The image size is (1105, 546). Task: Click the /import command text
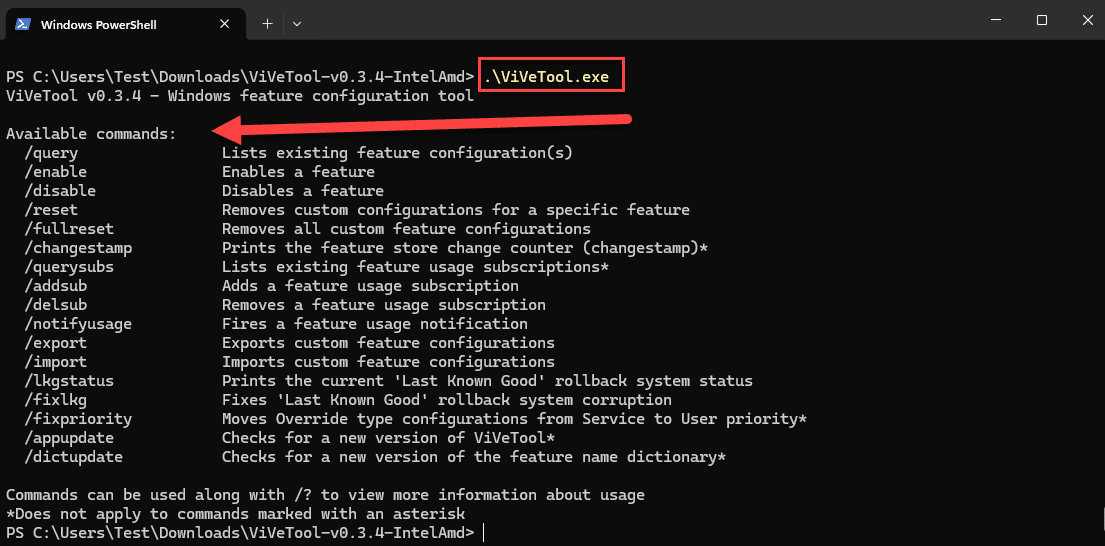(x=56, y=361)
